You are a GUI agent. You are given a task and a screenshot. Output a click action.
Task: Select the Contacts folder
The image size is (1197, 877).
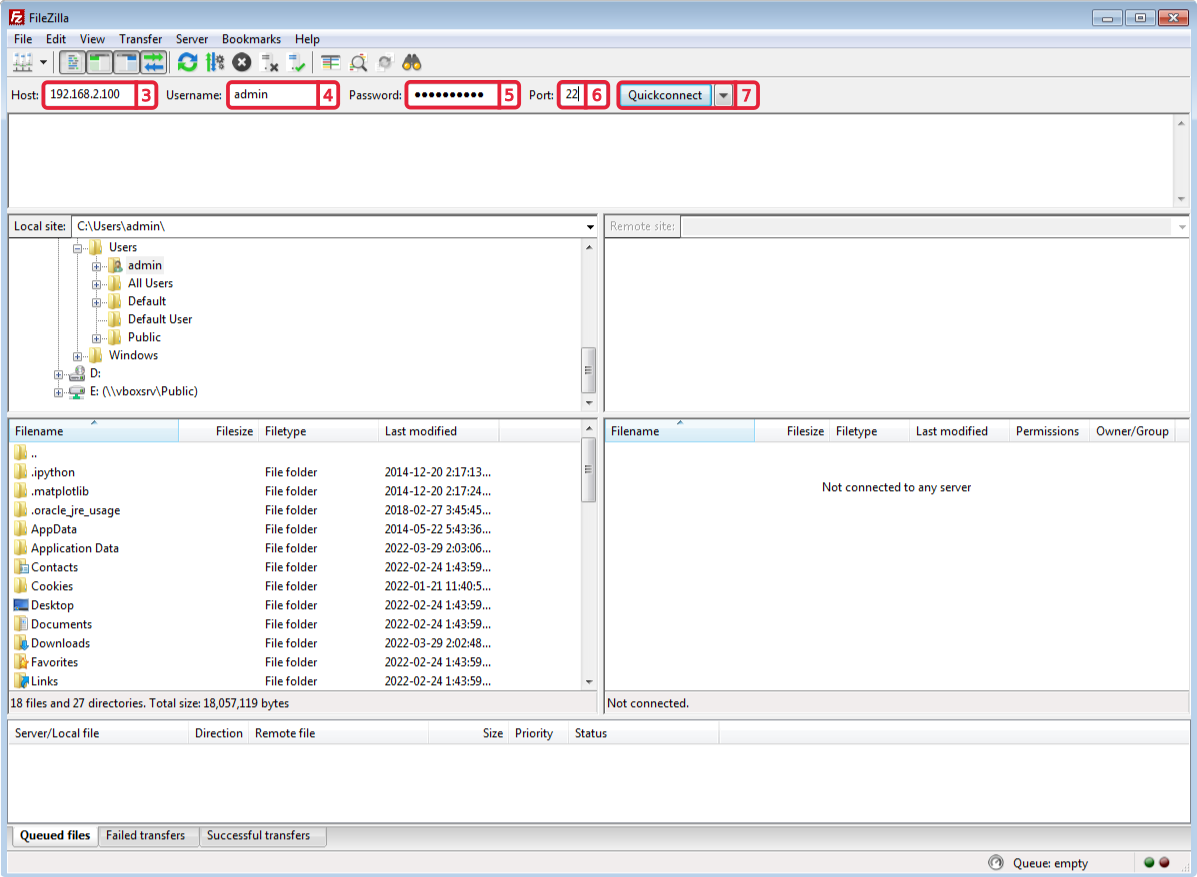pyautogui.click(x=54, y=567)
